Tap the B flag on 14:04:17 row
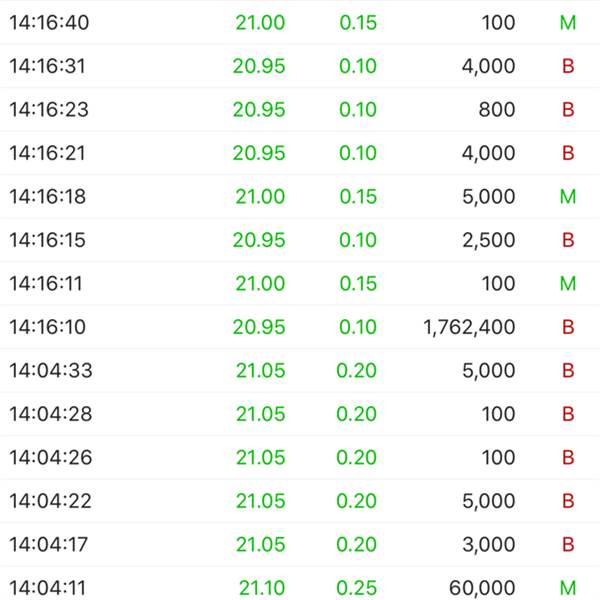600x600 pixels. 568,545
